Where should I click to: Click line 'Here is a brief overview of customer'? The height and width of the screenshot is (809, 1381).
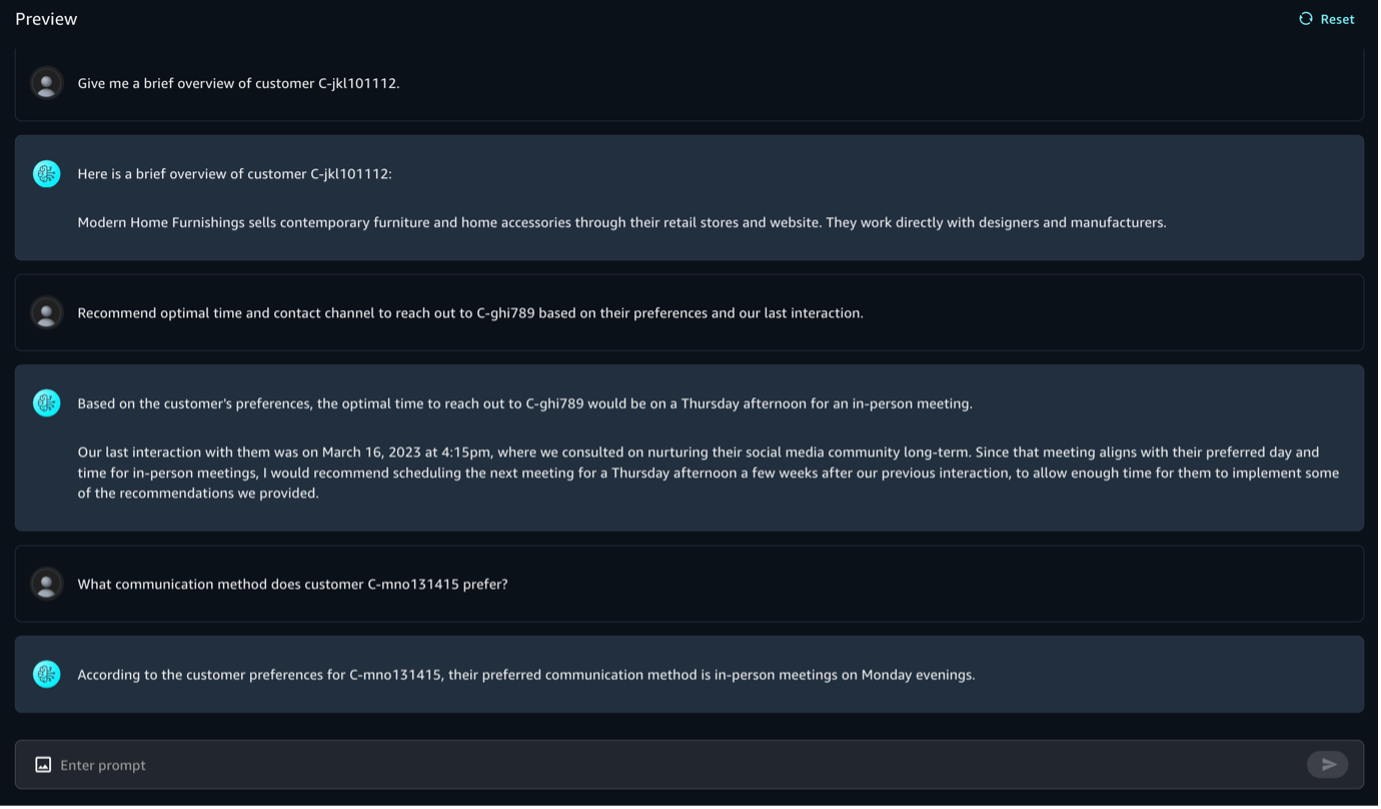point(234,174)
